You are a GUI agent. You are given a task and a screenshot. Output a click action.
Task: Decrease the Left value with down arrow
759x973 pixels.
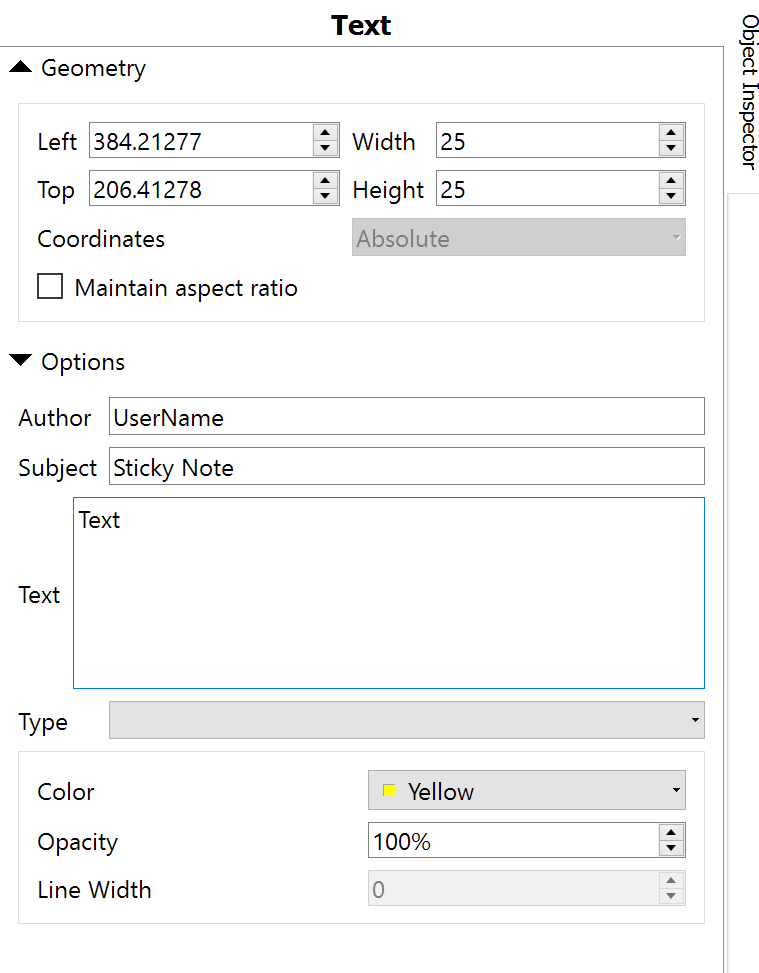[x=325, y=148]
